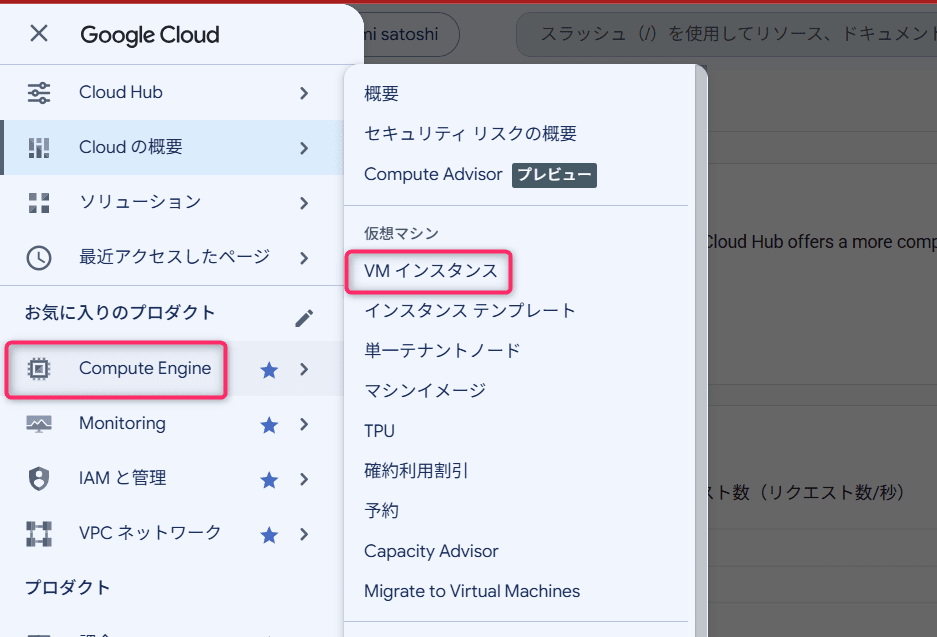Expand the 最近アクセスしたページ chevron
The height and width of the screenshot is (637, 937).
point(304,258)
